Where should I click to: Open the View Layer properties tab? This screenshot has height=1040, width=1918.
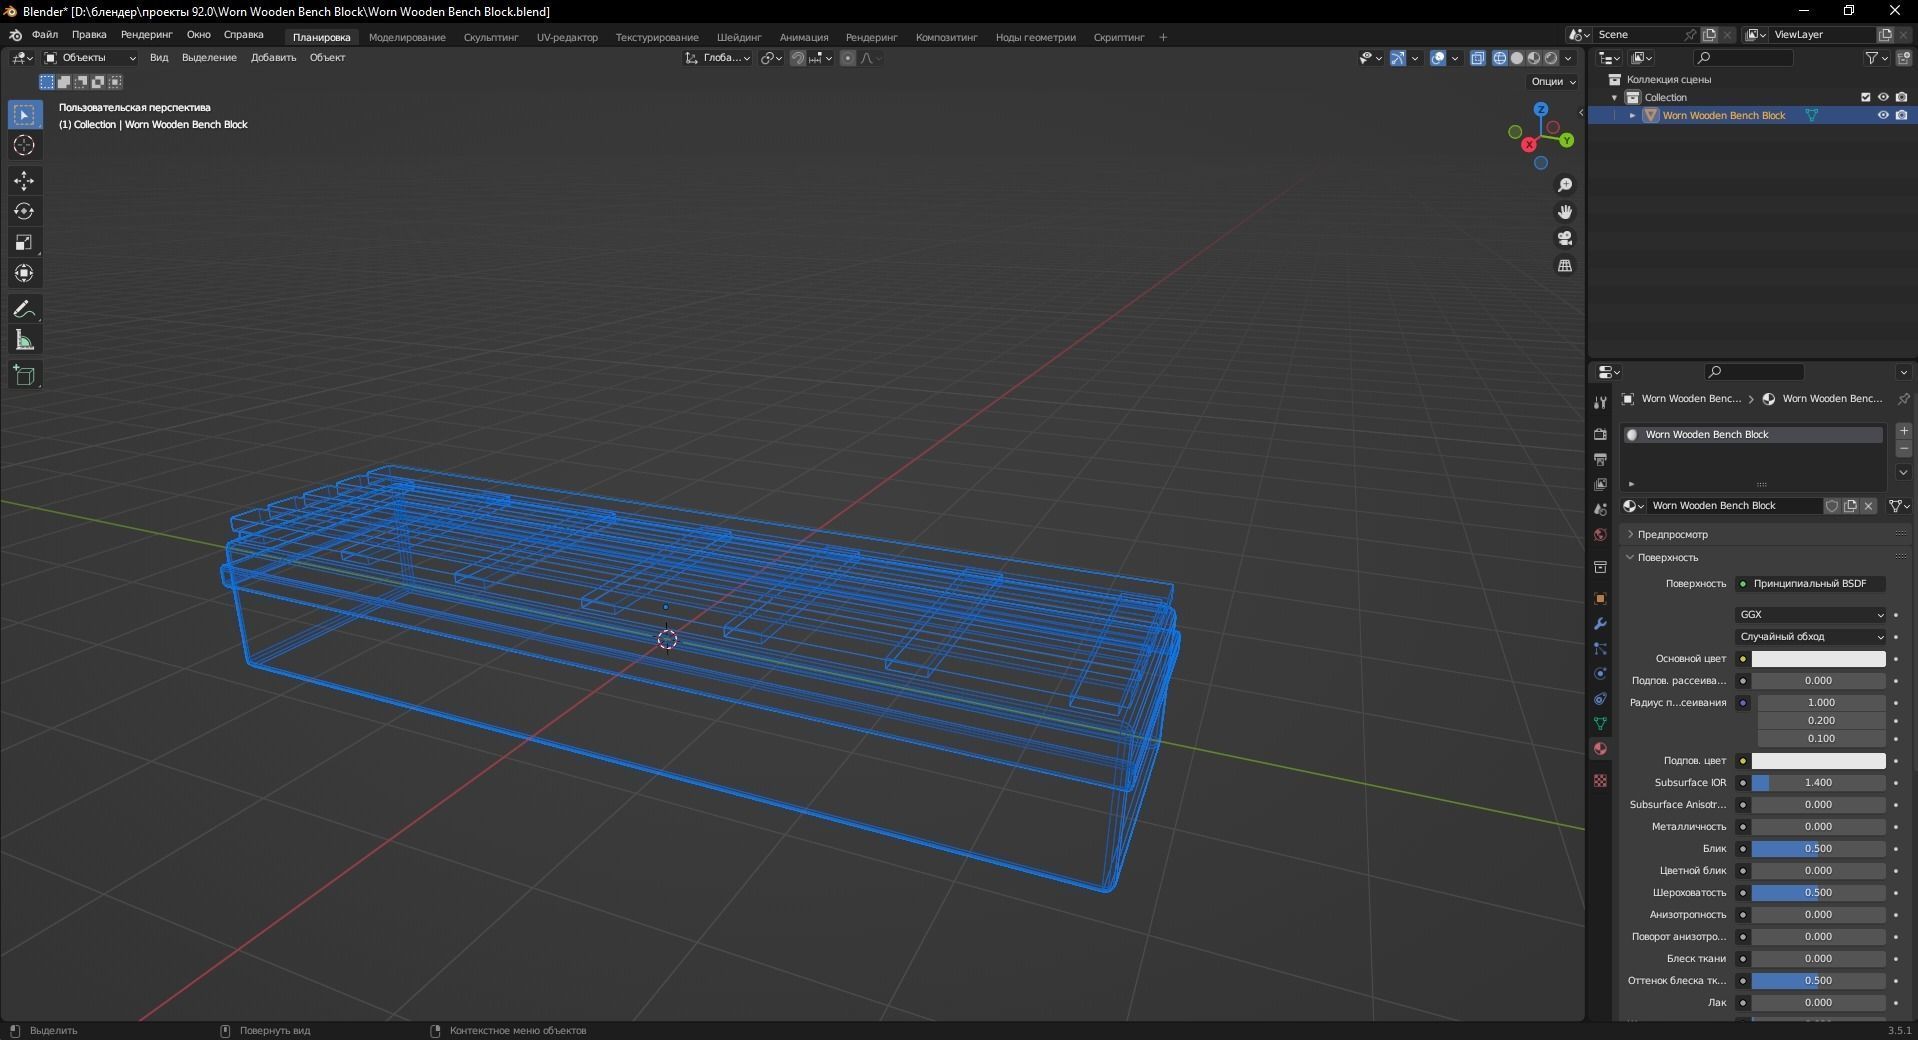[x=1600, y=484]
